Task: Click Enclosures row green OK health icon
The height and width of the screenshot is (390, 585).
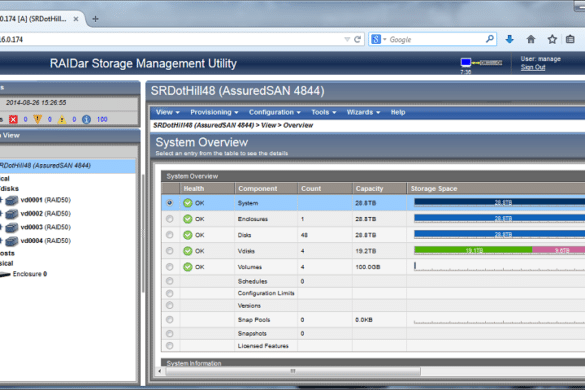Action: coord(188,219)
